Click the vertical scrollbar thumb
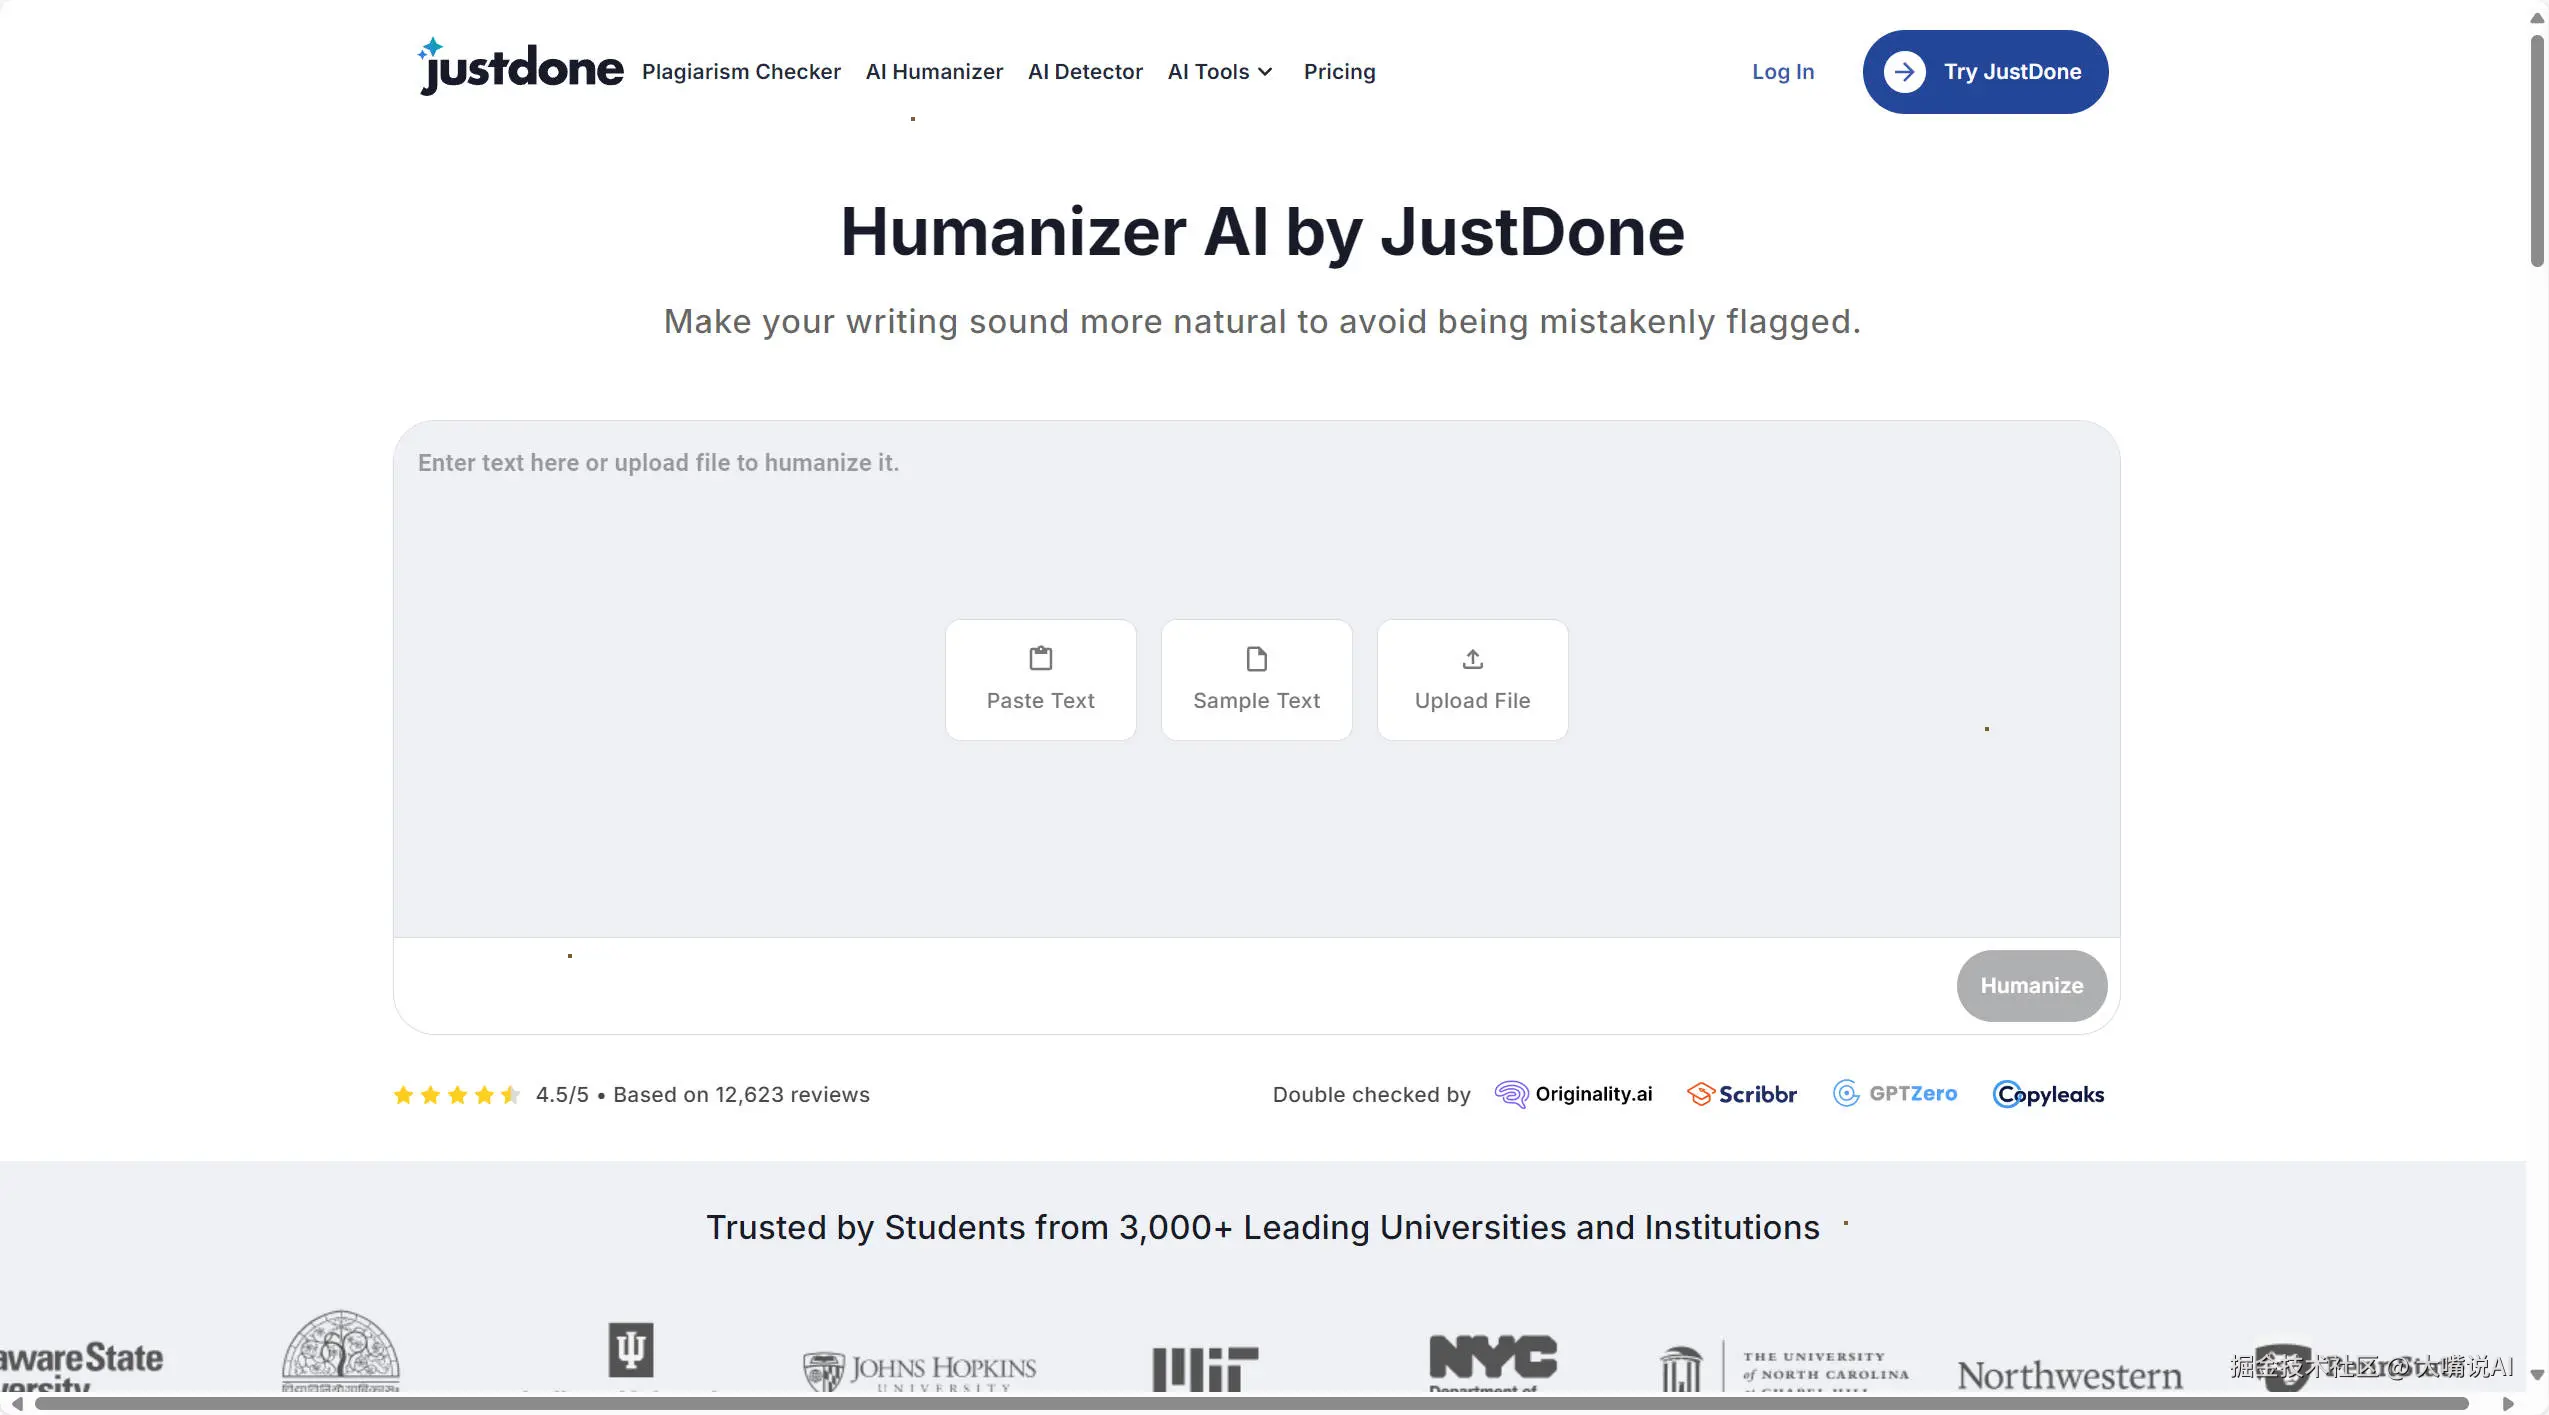 2537,150
